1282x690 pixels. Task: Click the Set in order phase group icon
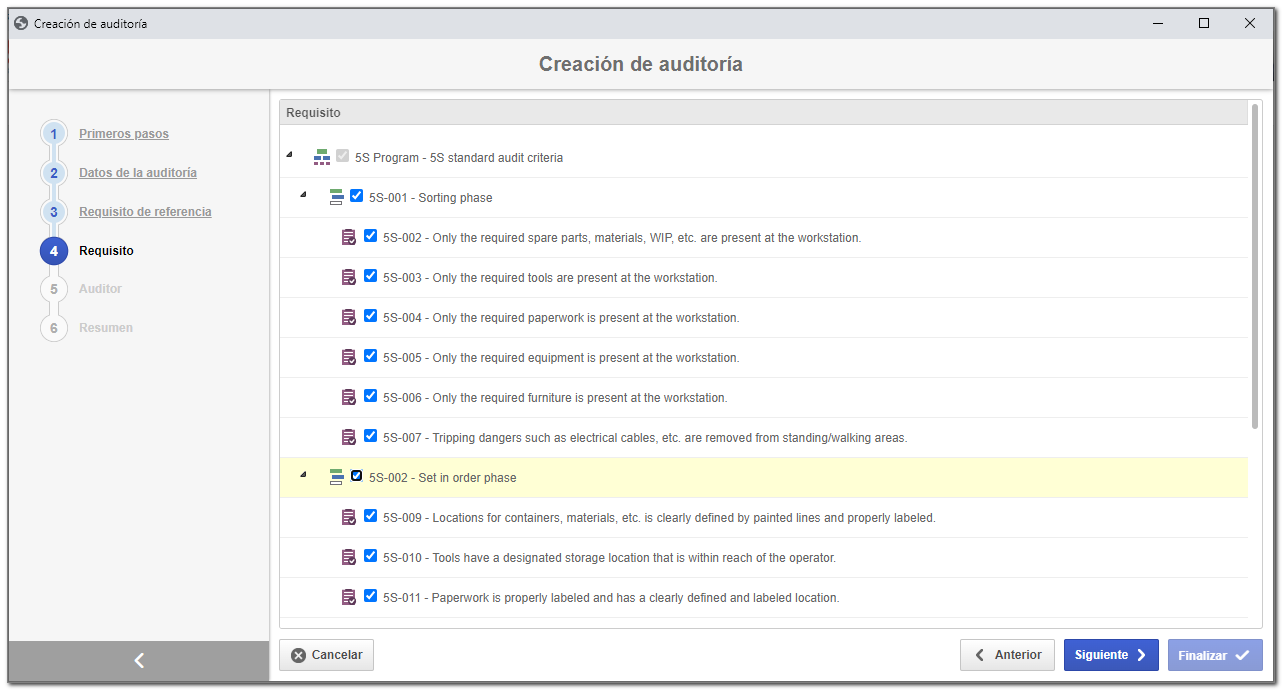[x=336, y=477]
